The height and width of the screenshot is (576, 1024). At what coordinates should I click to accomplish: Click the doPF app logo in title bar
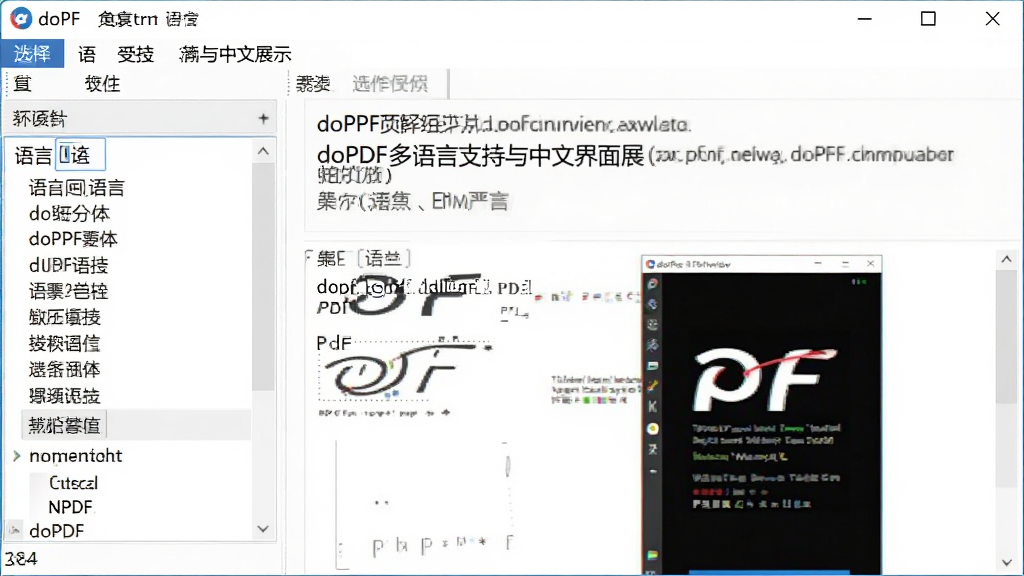click(21, 18)
